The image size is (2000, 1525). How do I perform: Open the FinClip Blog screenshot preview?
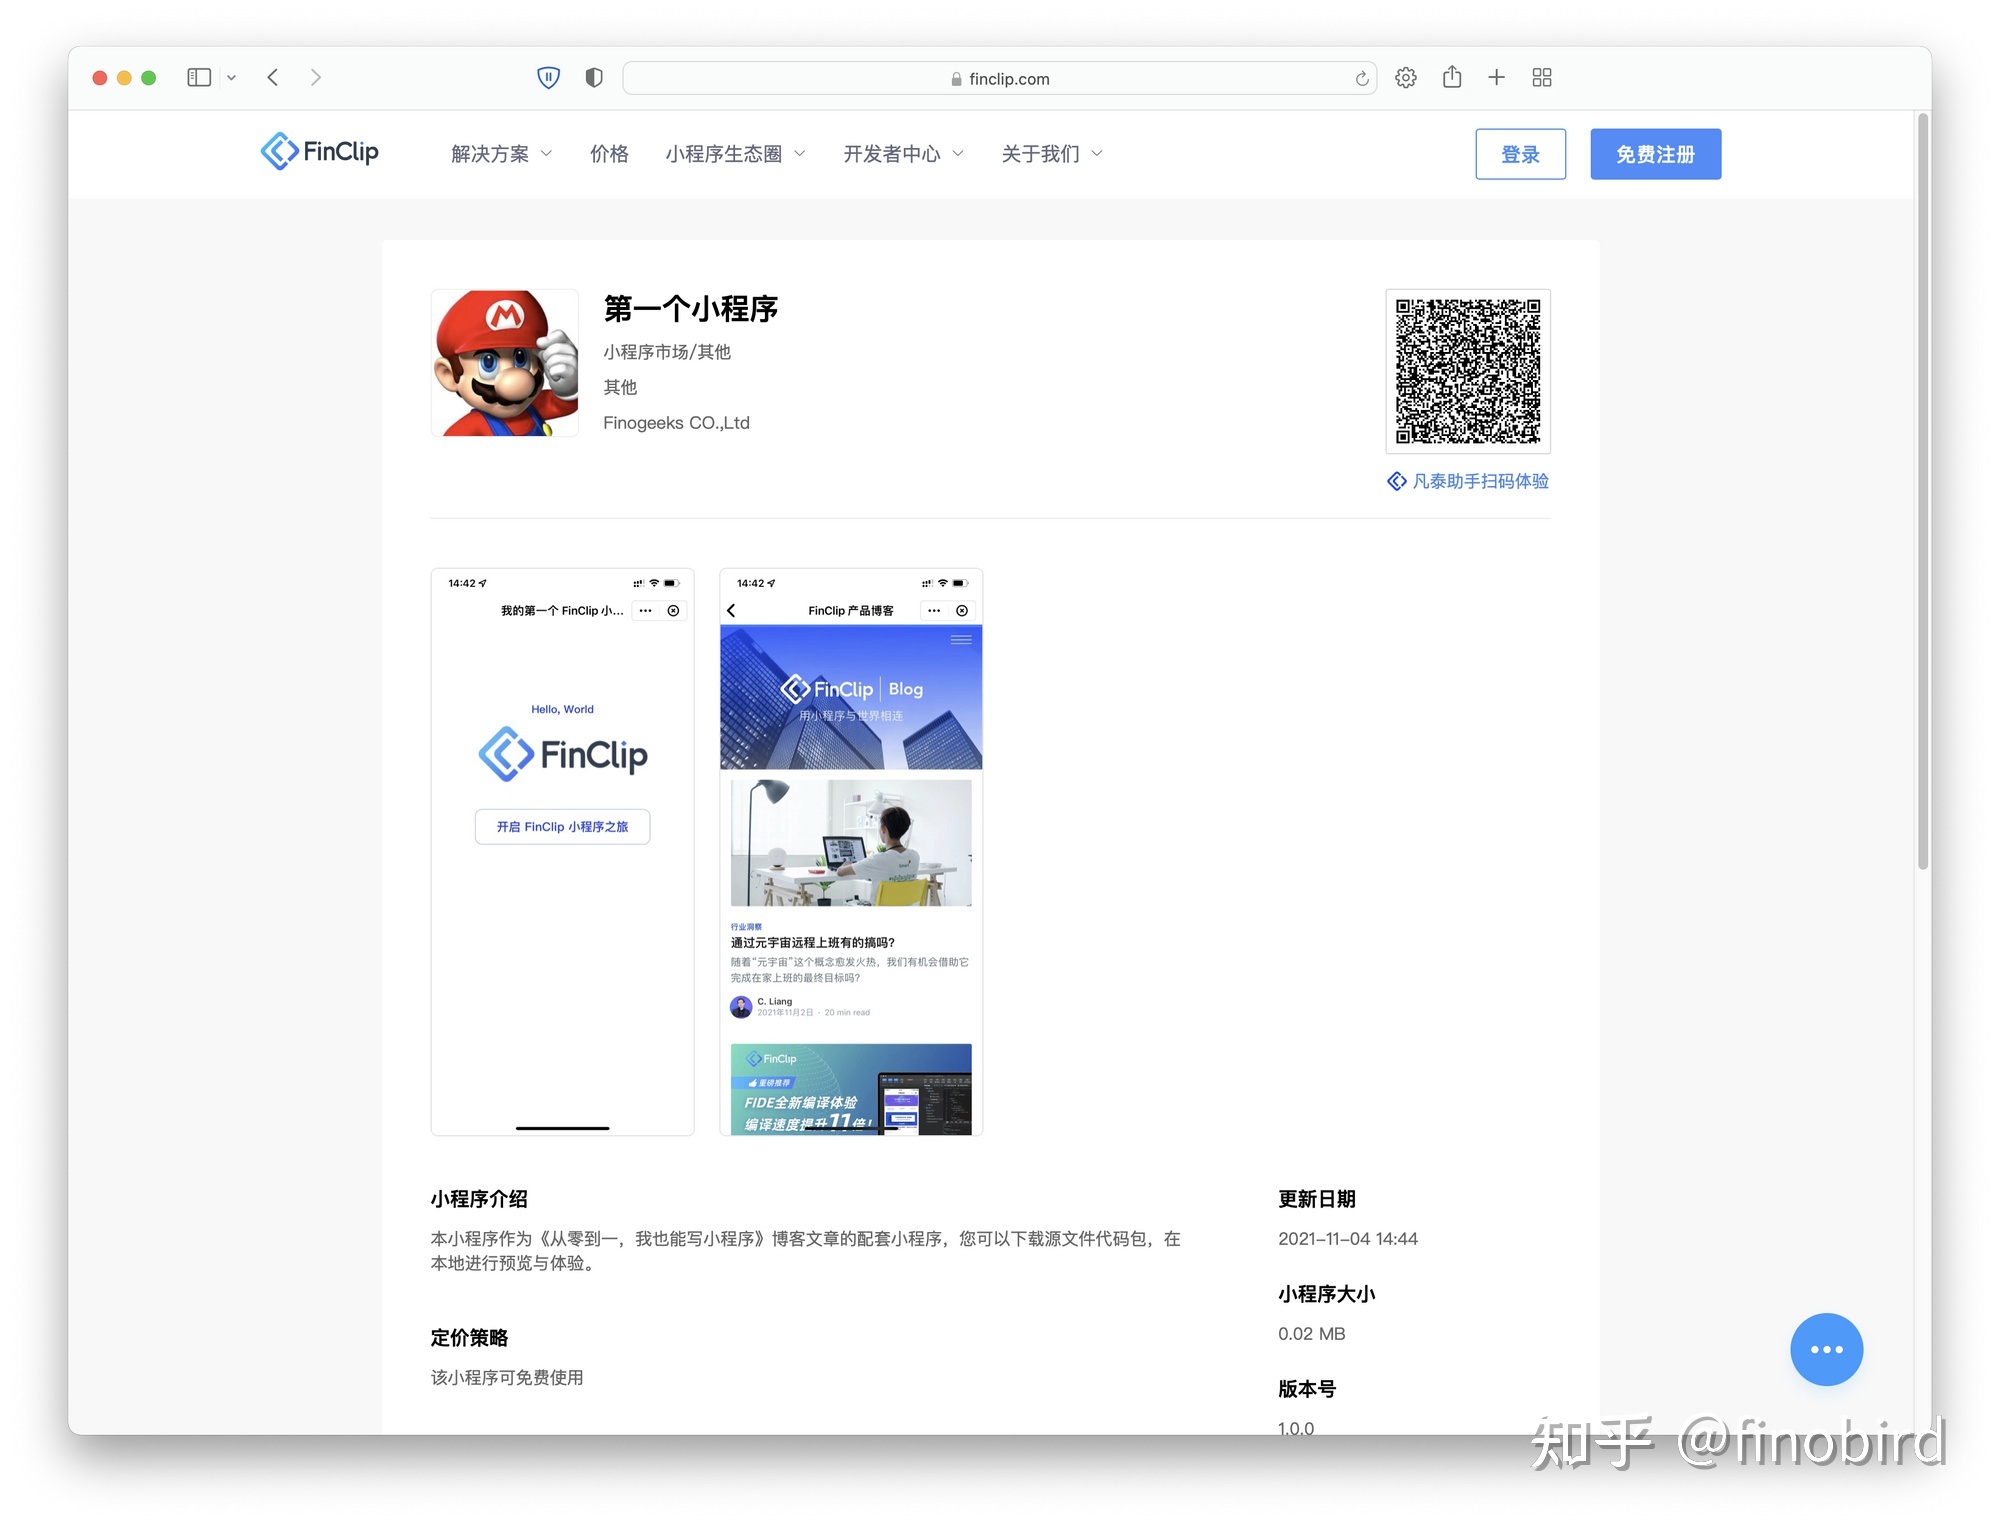[851, 852]
